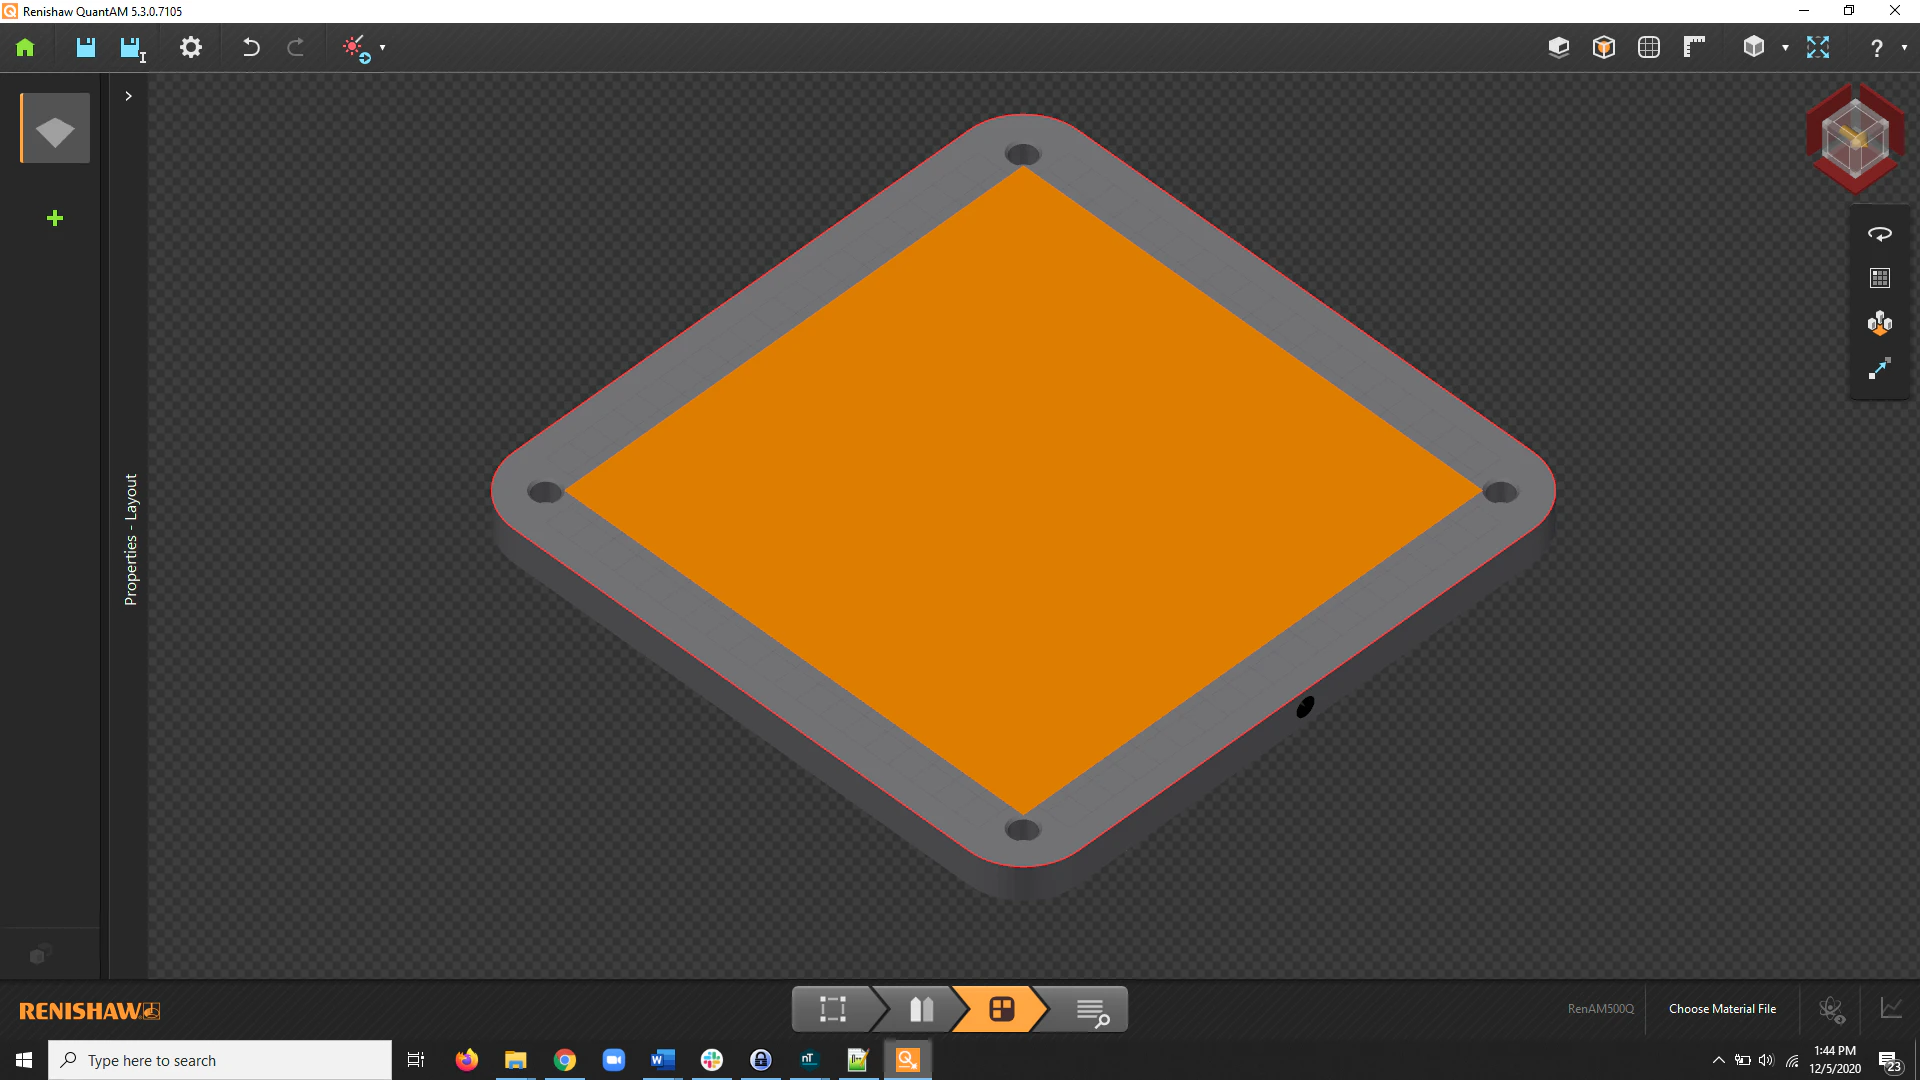
Task: Select the Home icon
Action: point(24,47)
